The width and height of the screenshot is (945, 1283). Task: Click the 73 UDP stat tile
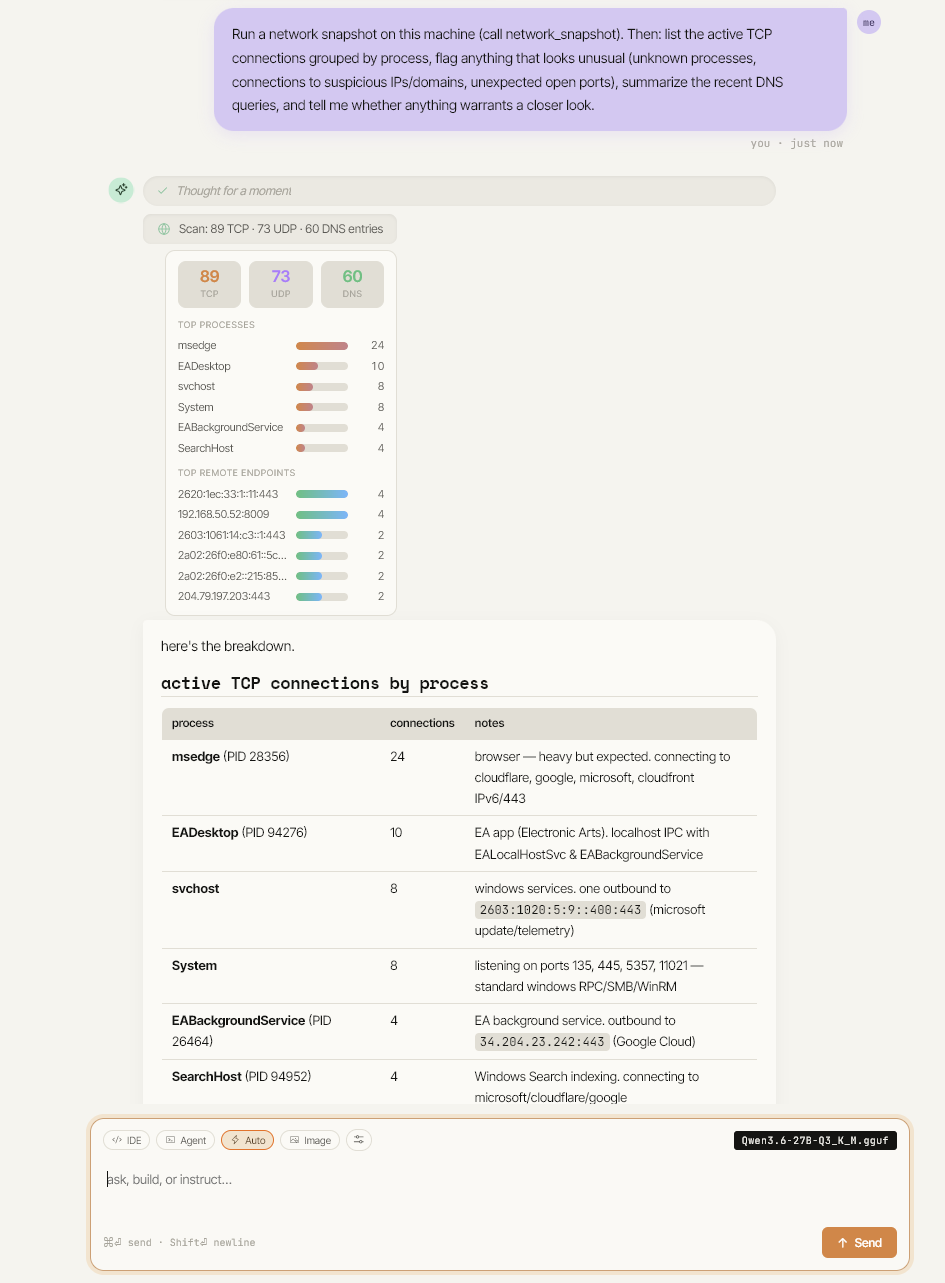(281, 284)
